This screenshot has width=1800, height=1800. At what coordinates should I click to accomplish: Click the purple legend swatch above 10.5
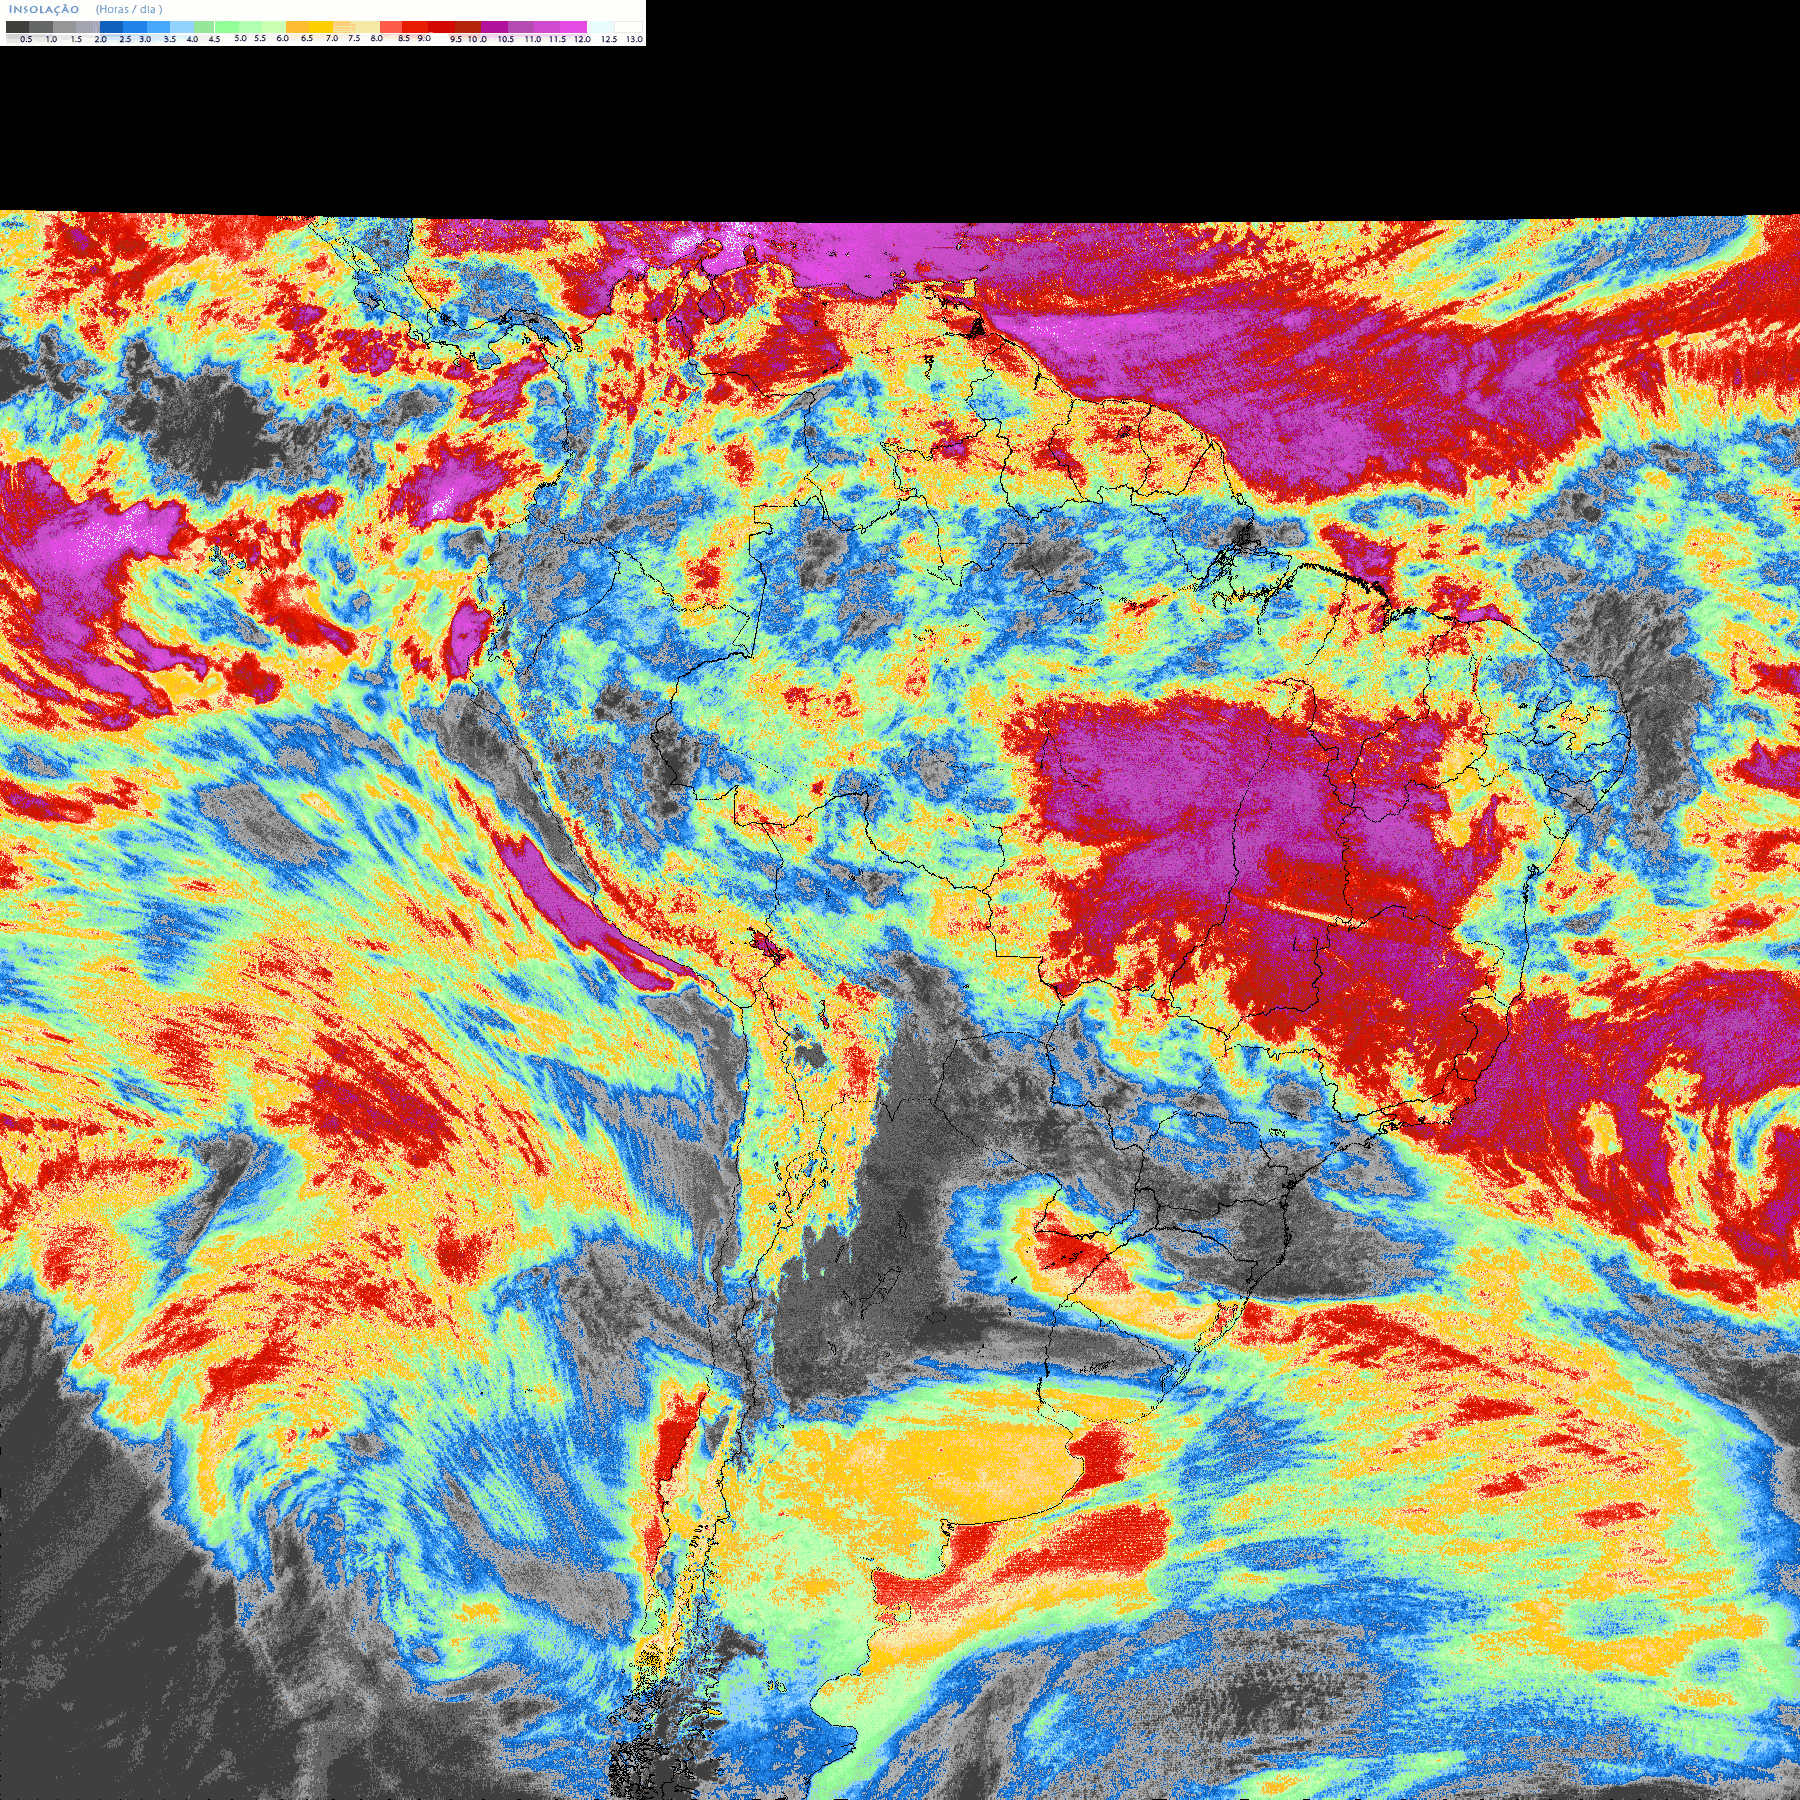(x=494, y=27)
